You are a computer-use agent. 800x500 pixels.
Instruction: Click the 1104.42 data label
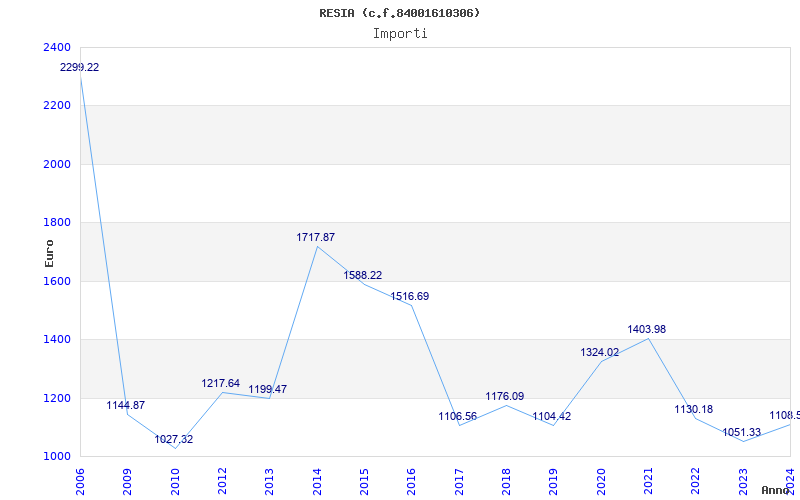(x=552, y=416)
